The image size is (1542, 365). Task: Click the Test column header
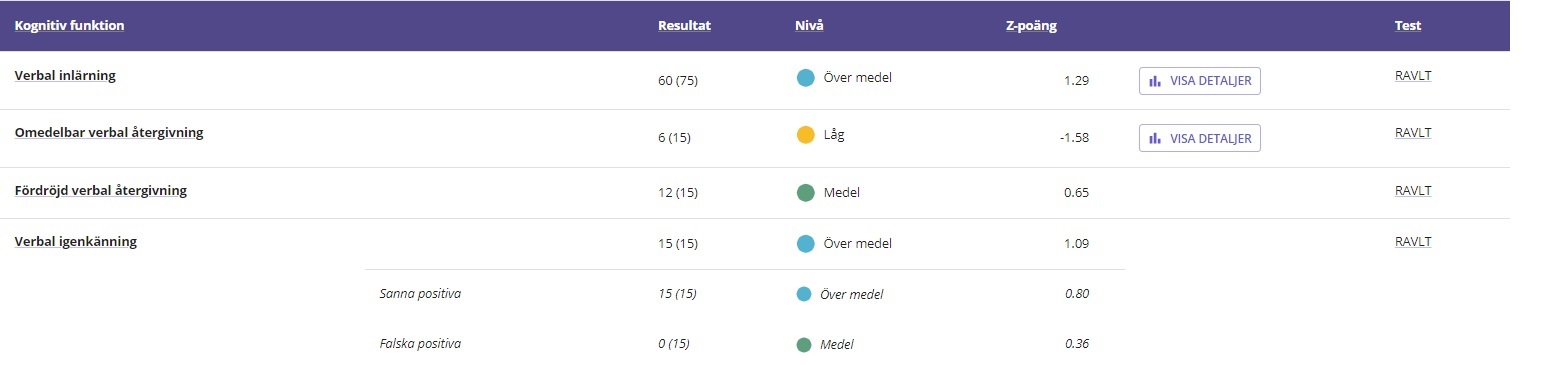[1408, 26]
